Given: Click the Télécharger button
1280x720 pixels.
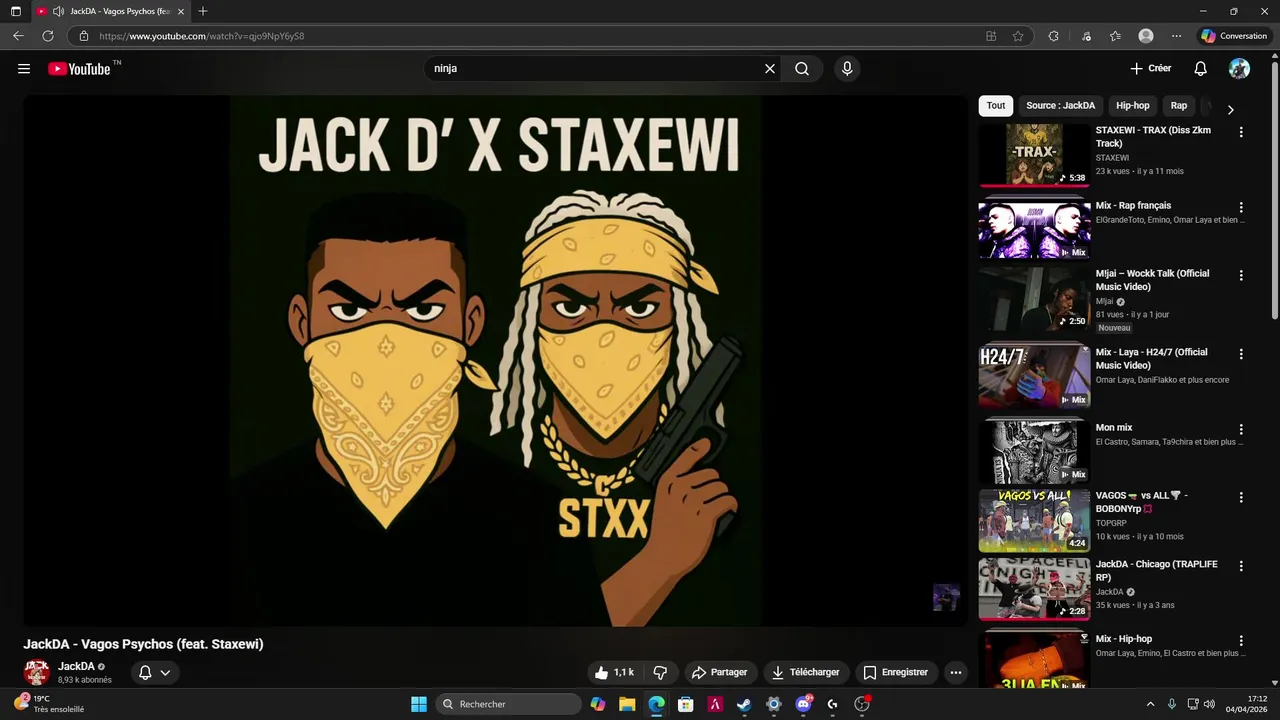Looking at the screenshot, I should 805,672.
